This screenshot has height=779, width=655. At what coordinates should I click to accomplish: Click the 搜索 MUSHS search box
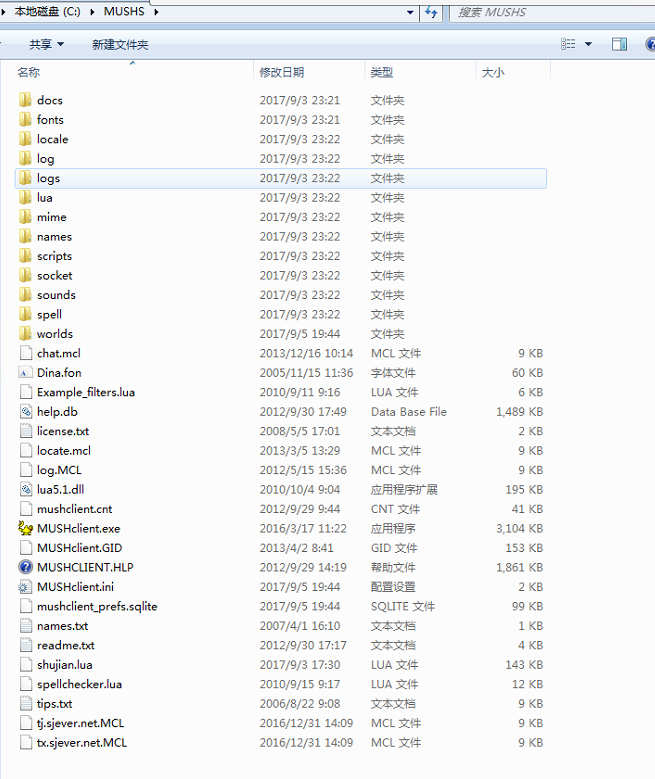click(x=552, y=12)
